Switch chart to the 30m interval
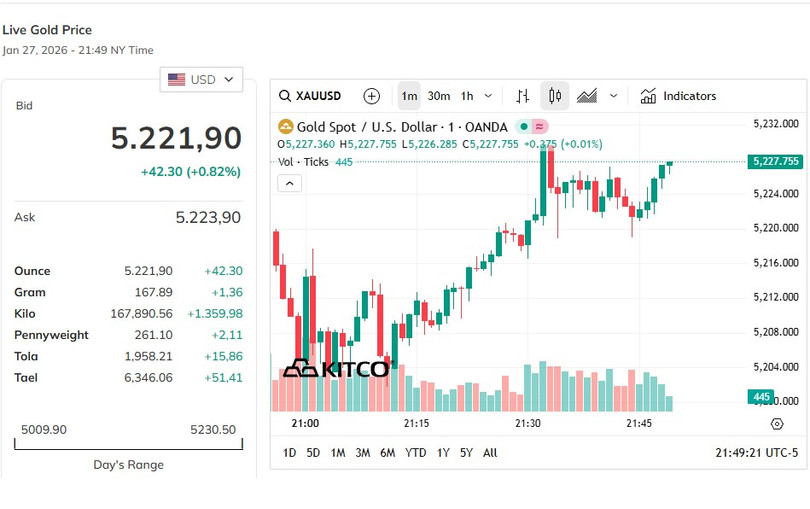 438,96
